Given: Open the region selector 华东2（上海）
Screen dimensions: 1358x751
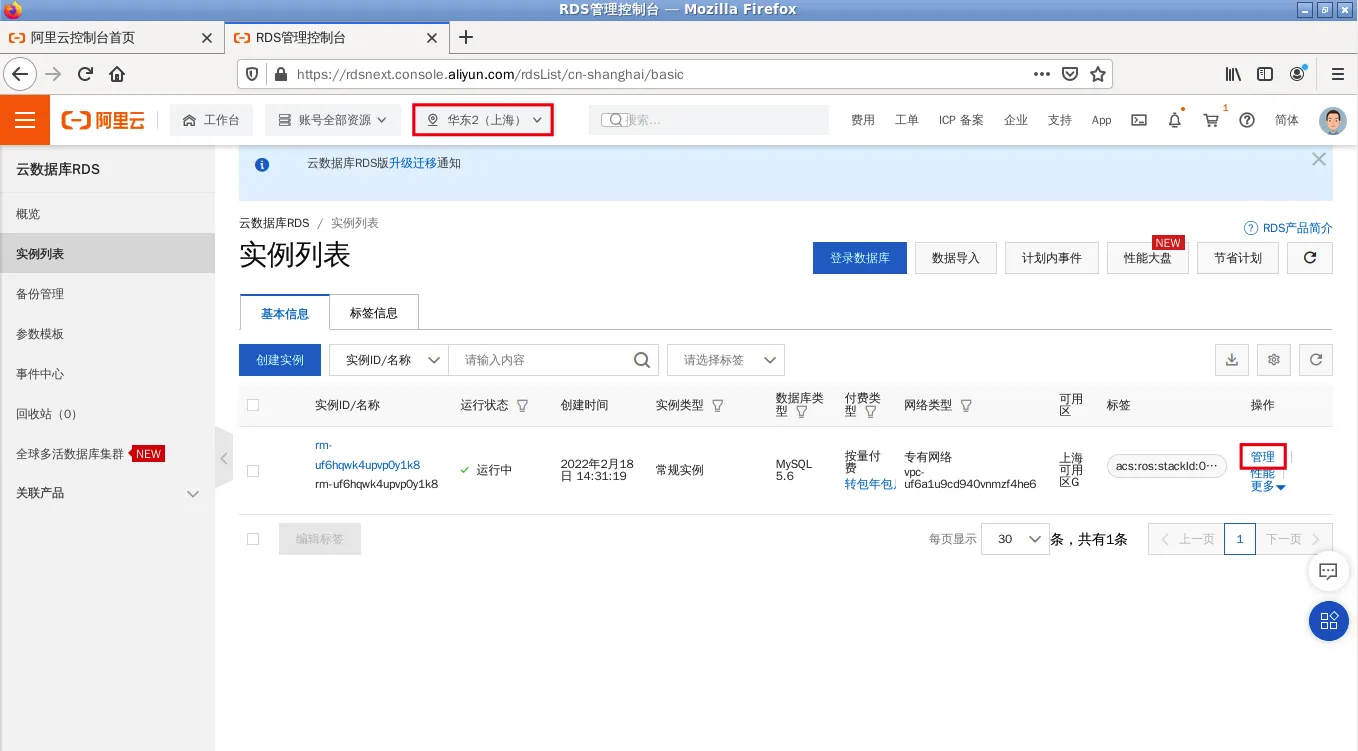Looking at the screenshot, I should pos(484,120).
